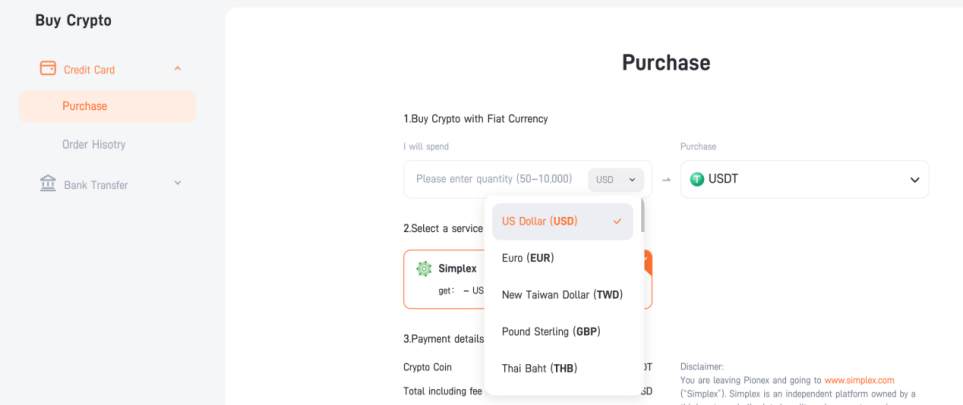Choose Euro (EUR) from currency list
This screenshot has height=405, width=963.
click(x=563, y=258)
